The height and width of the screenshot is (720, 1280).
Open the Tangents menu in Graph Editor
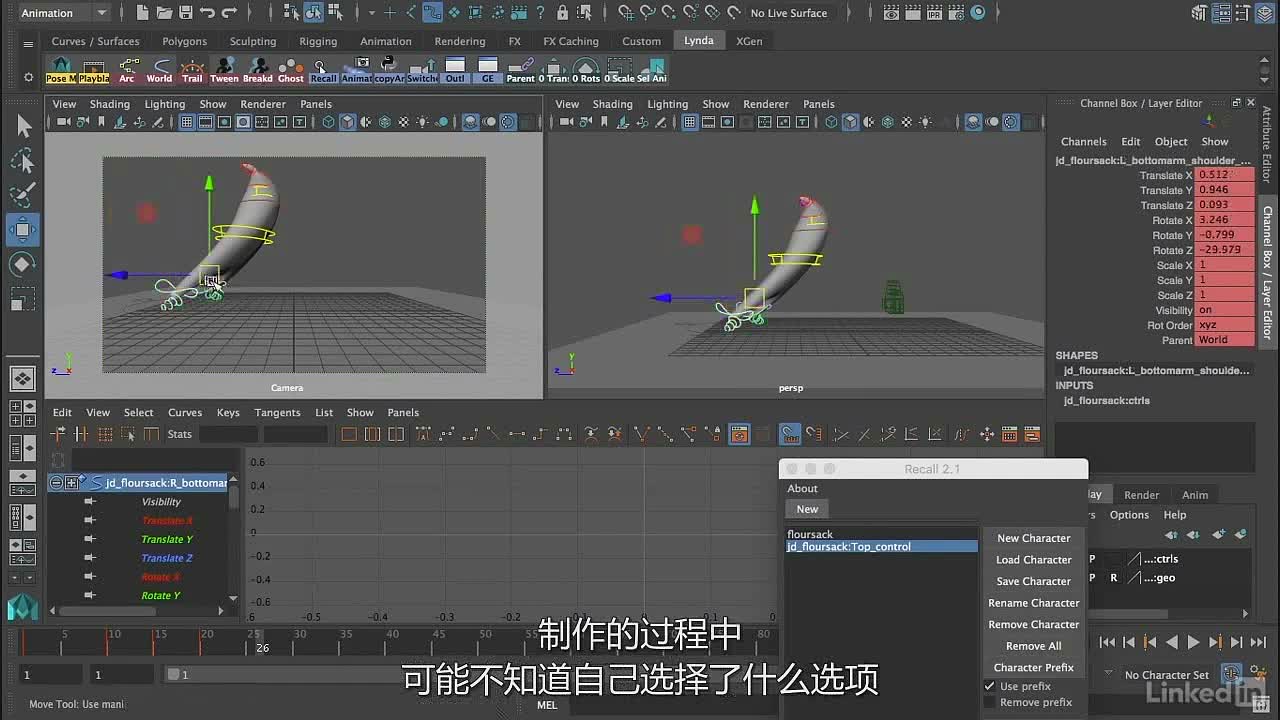click(277, 412)
